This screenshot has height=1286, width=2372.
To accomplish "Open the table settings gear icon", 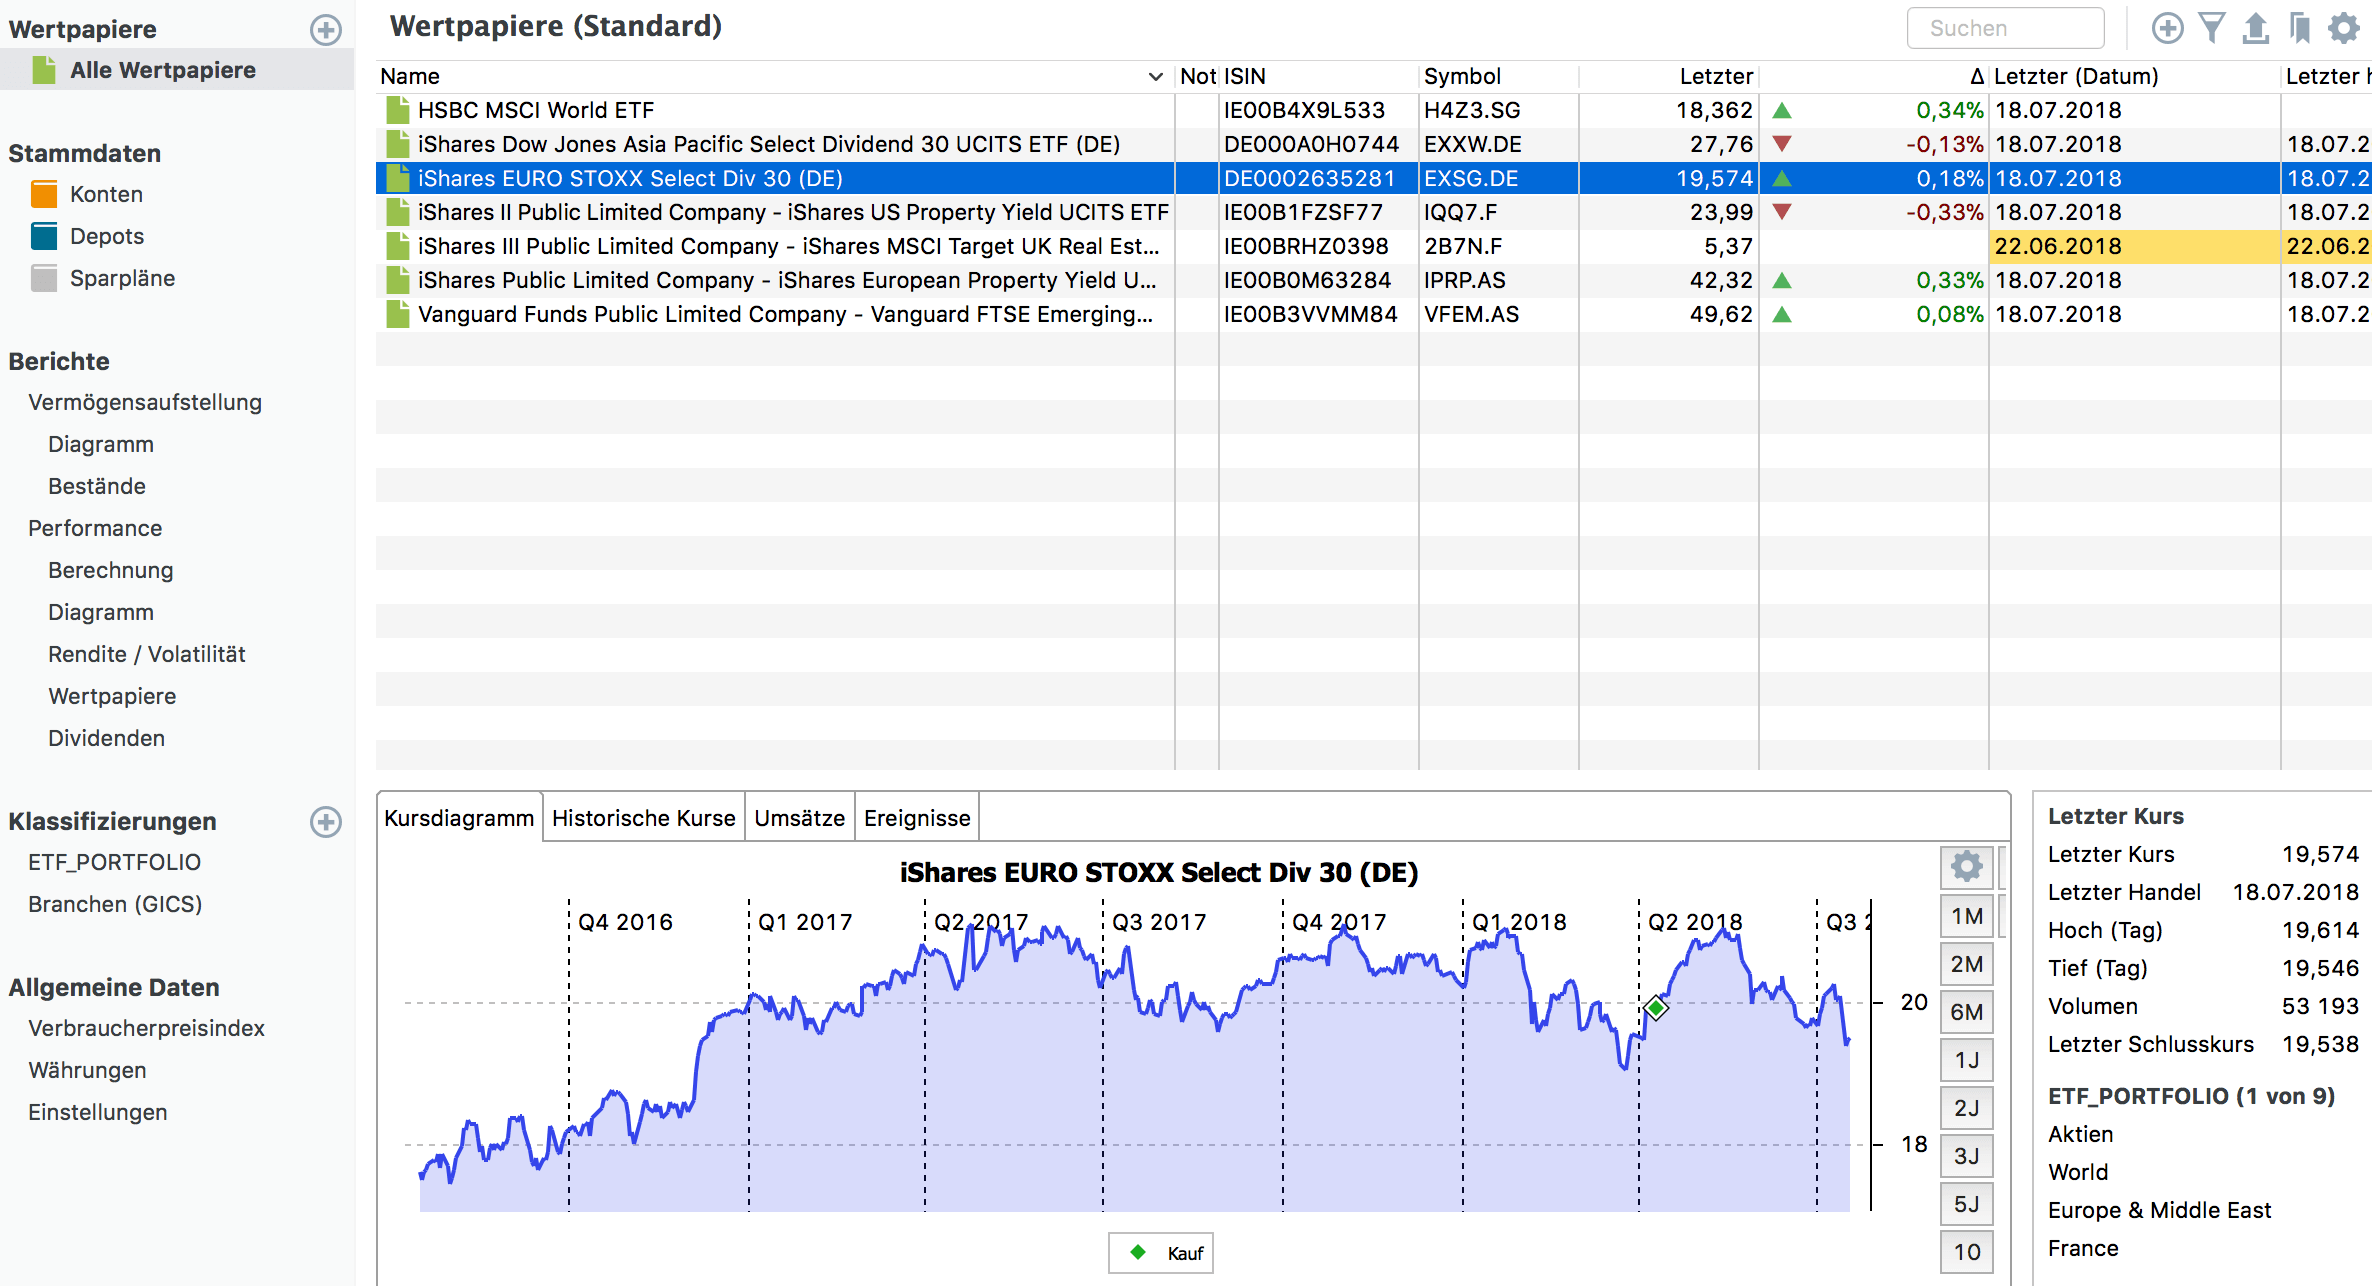I will (x=2344, y=28).
